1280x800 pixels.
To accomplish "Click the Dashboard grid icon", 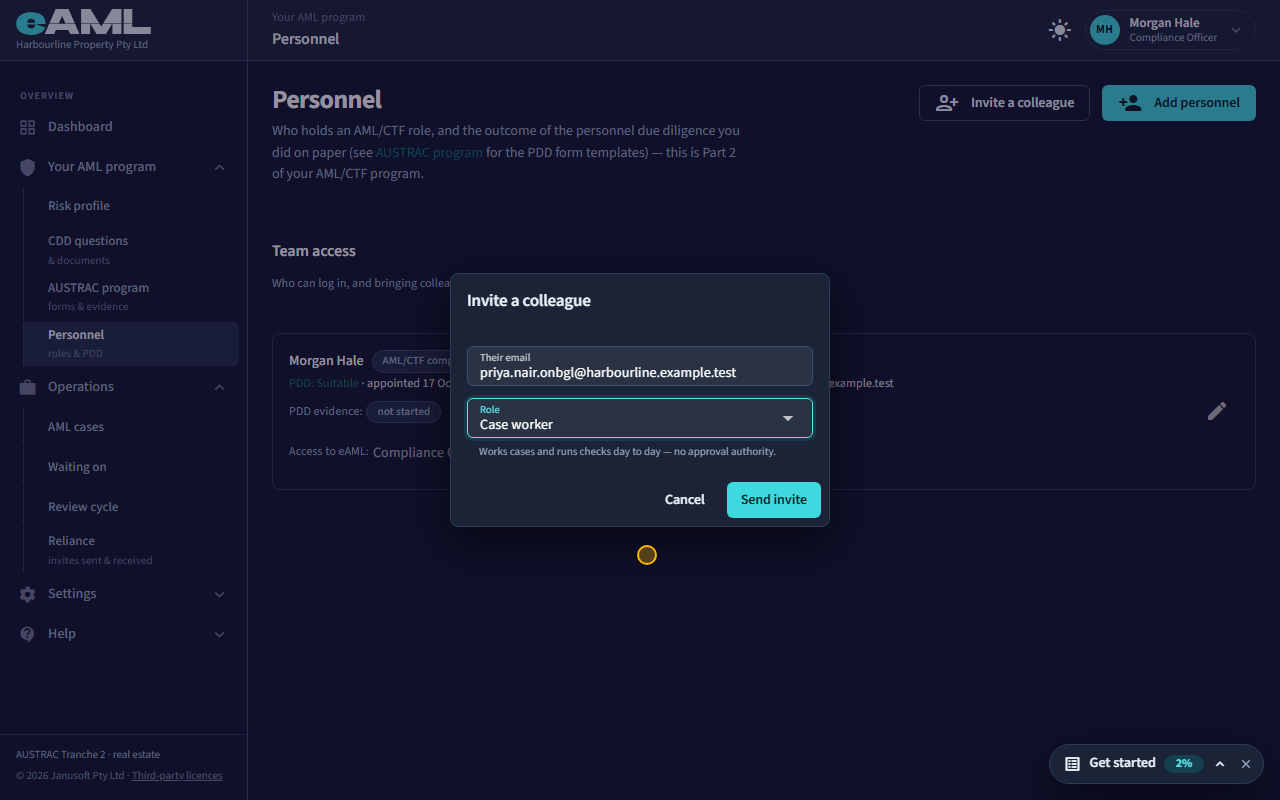I will coord(28,127).
